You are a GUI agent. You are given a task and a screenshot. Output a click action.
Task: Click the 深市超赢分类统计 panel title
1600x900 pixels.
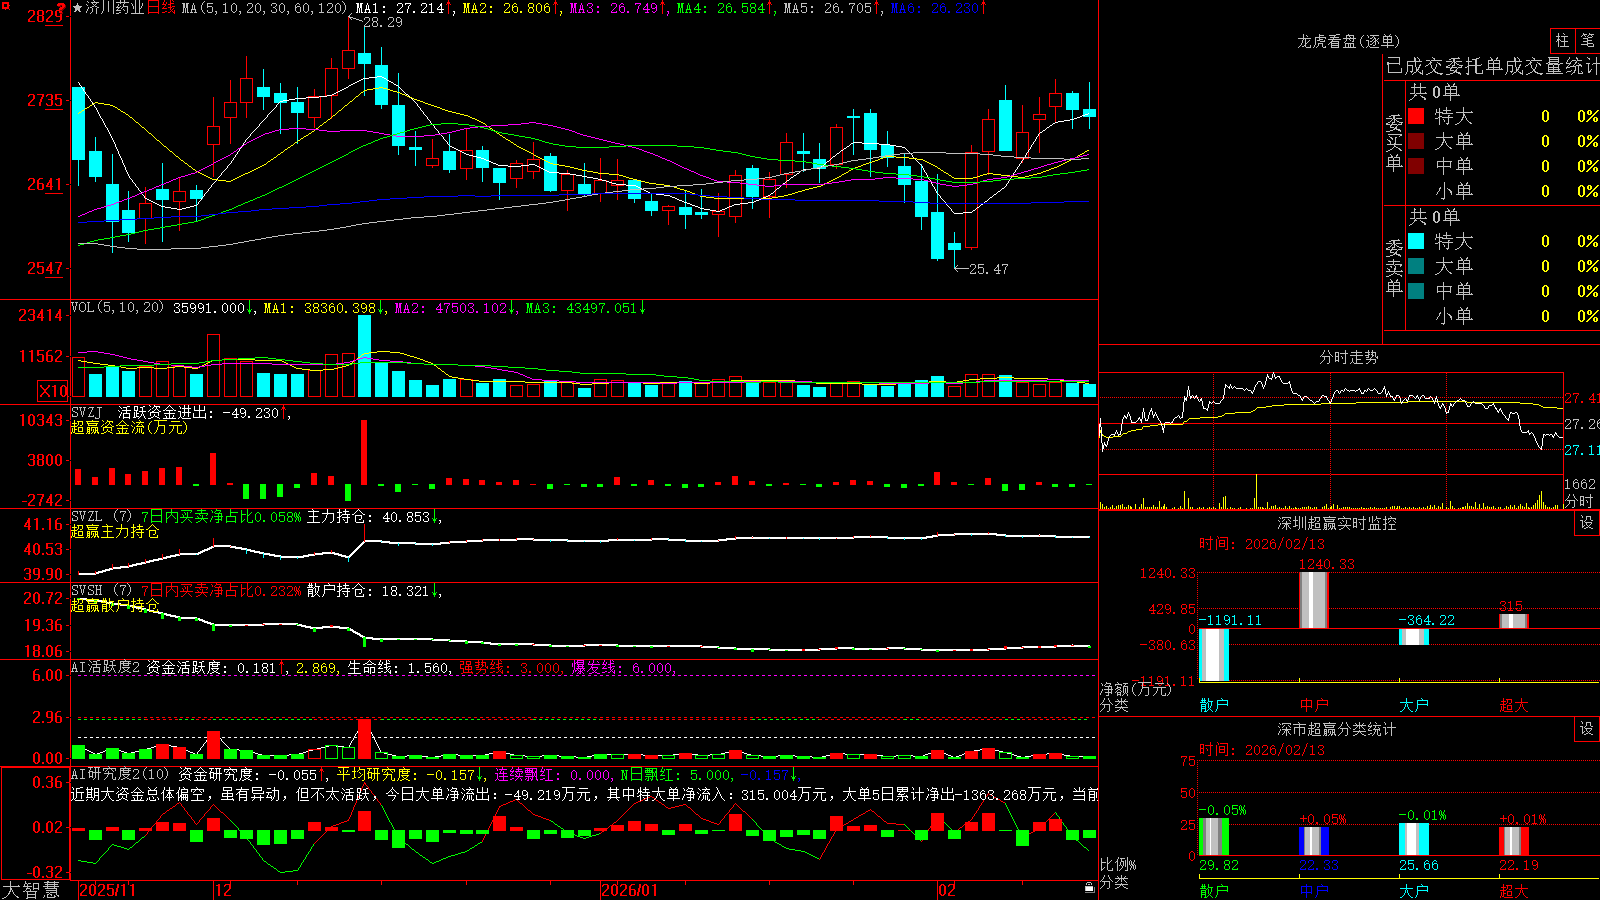coord(1337,729)
